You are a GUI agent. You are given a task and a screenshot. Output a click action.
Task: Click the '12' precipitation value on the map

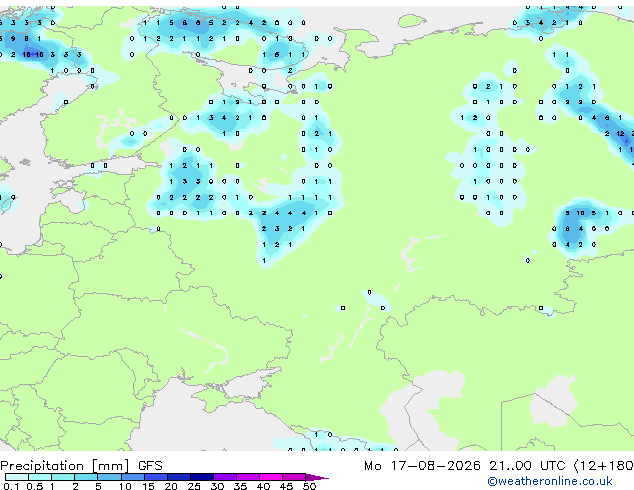click(x=620, y=133)
